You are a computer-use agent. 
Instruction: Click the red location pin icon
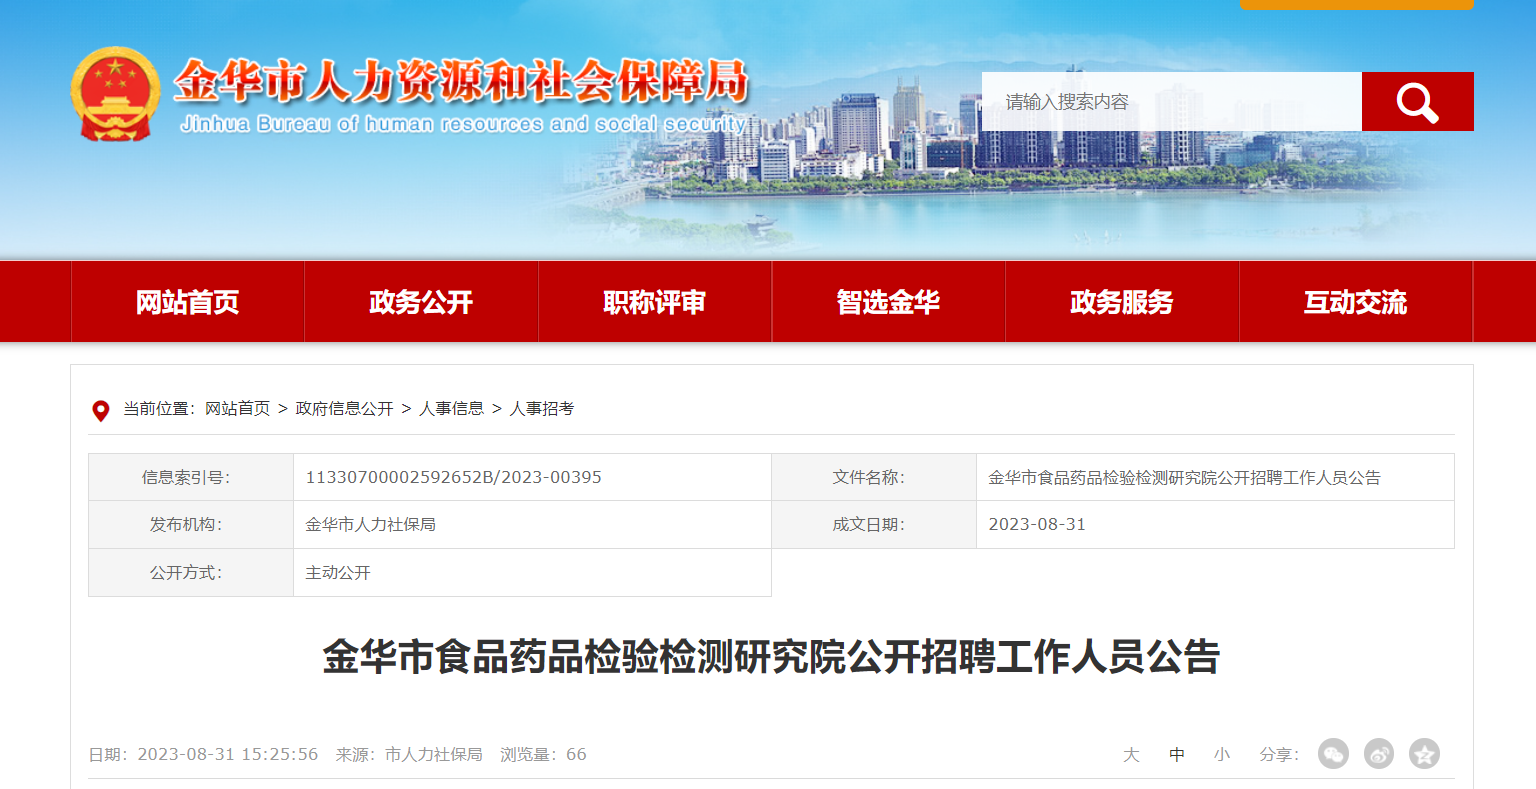click(x=101, y=410)
